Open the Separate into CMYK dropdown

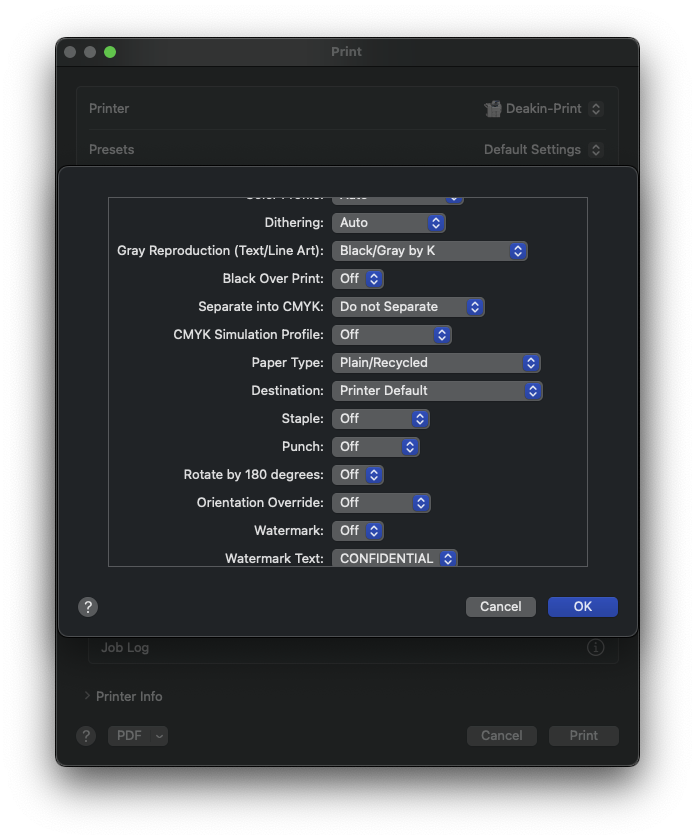click(x=408, y=306)
